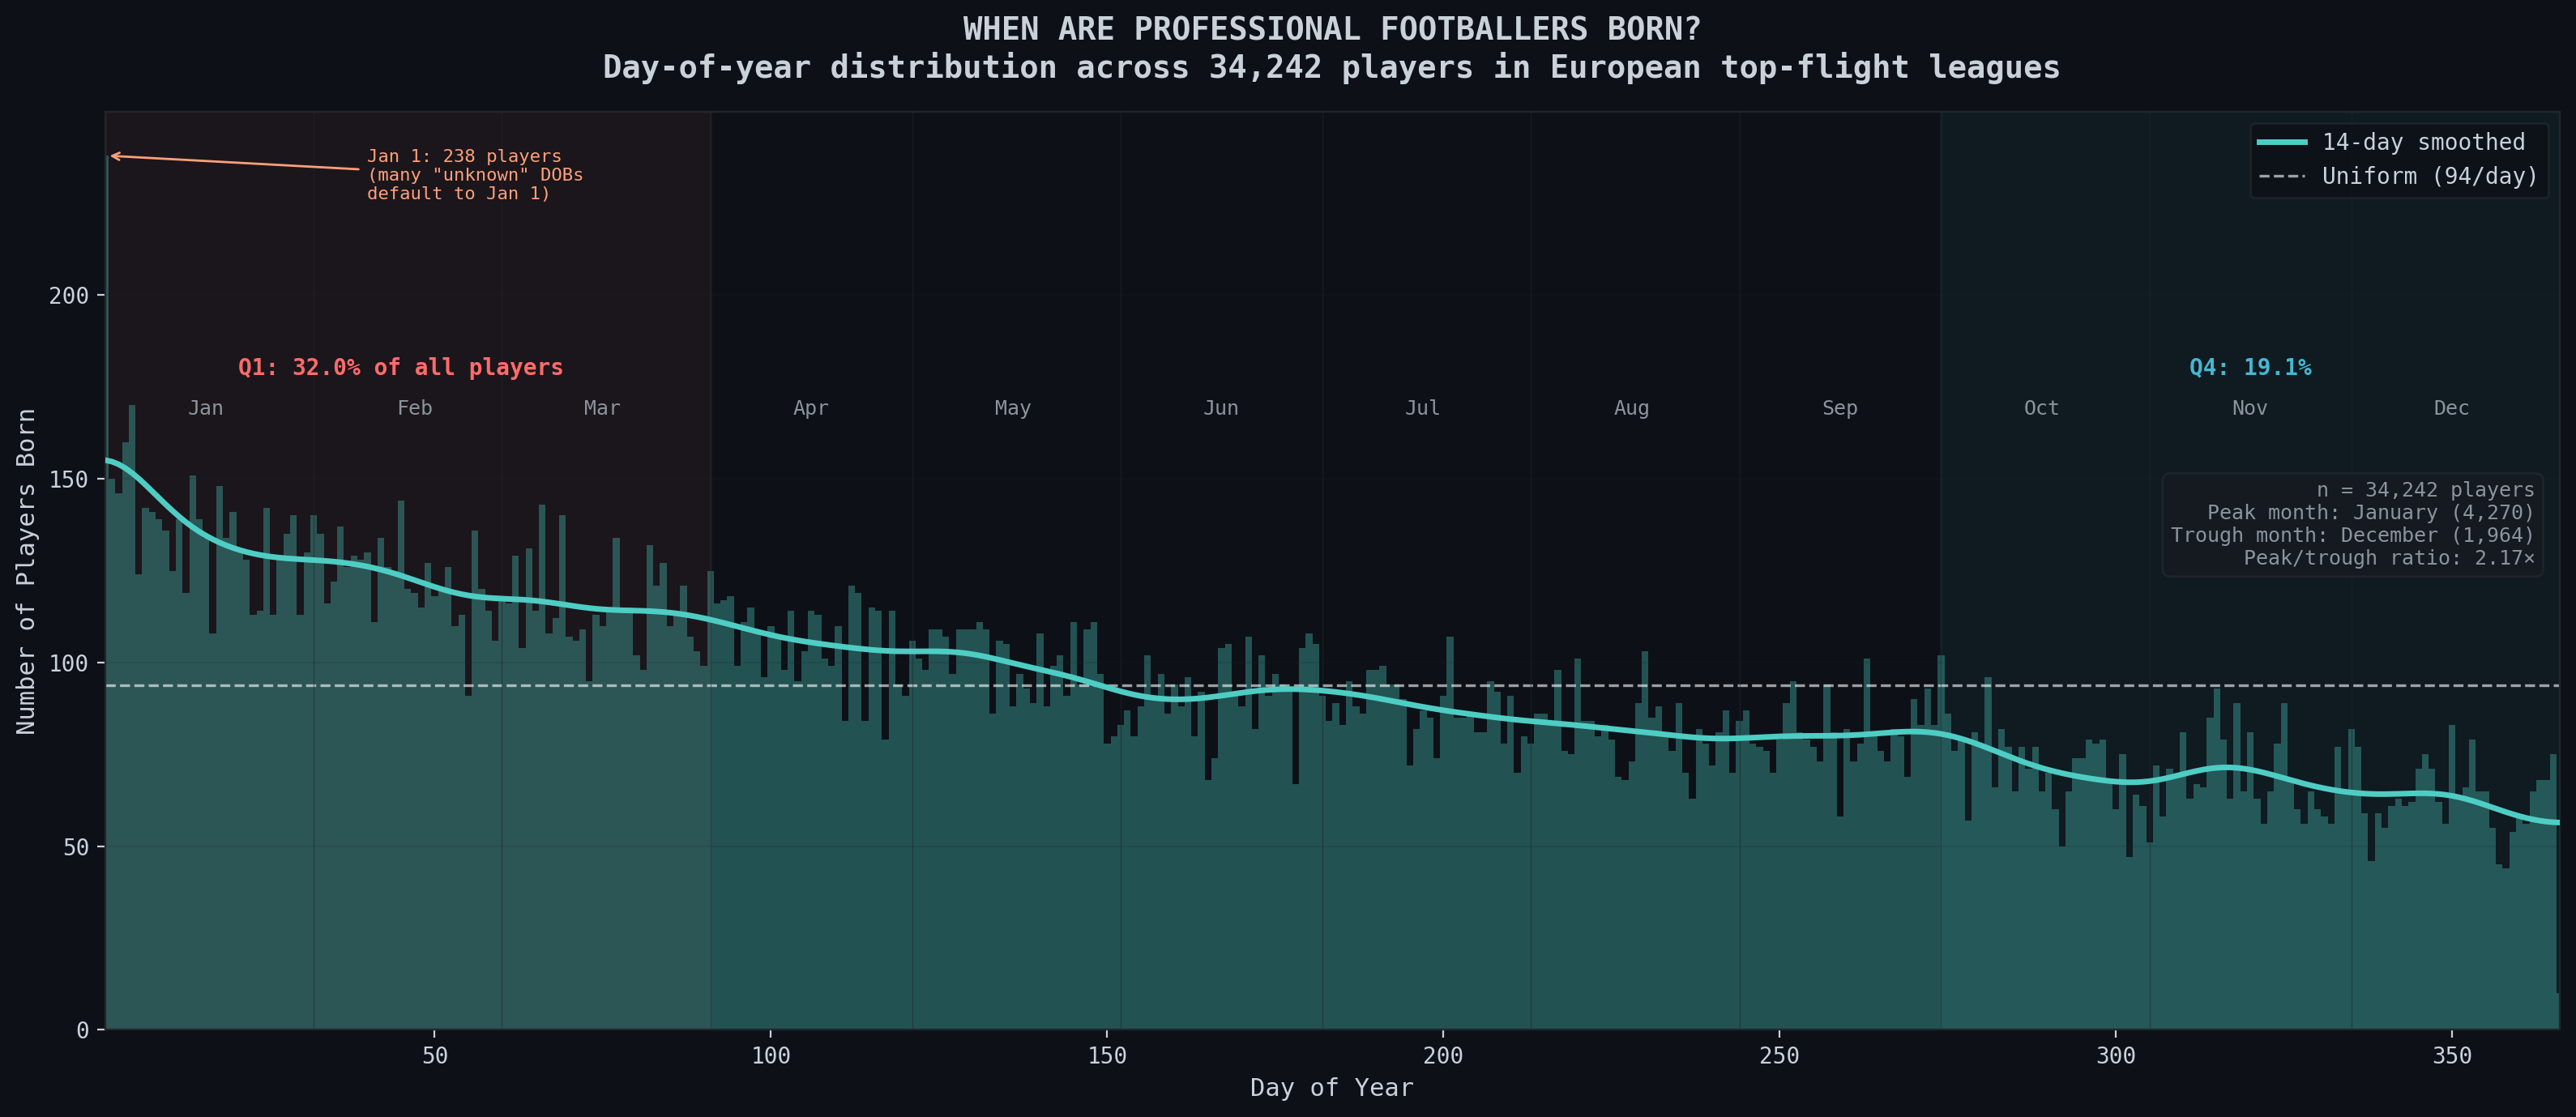Click the Jan month label
2576x1117 pixels.
coord(205,408)
